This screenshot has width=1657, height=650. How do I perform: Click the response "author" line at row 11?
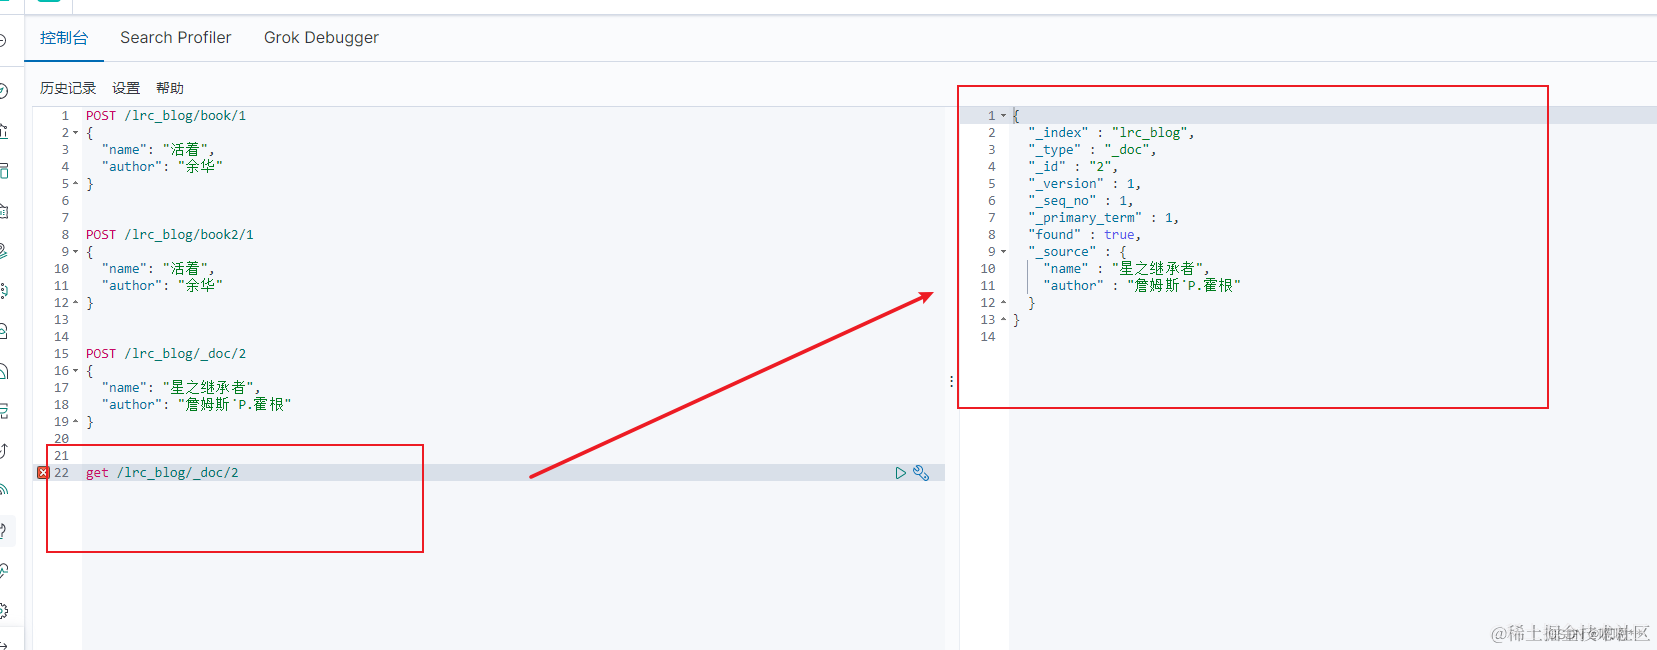[1142, 286]
